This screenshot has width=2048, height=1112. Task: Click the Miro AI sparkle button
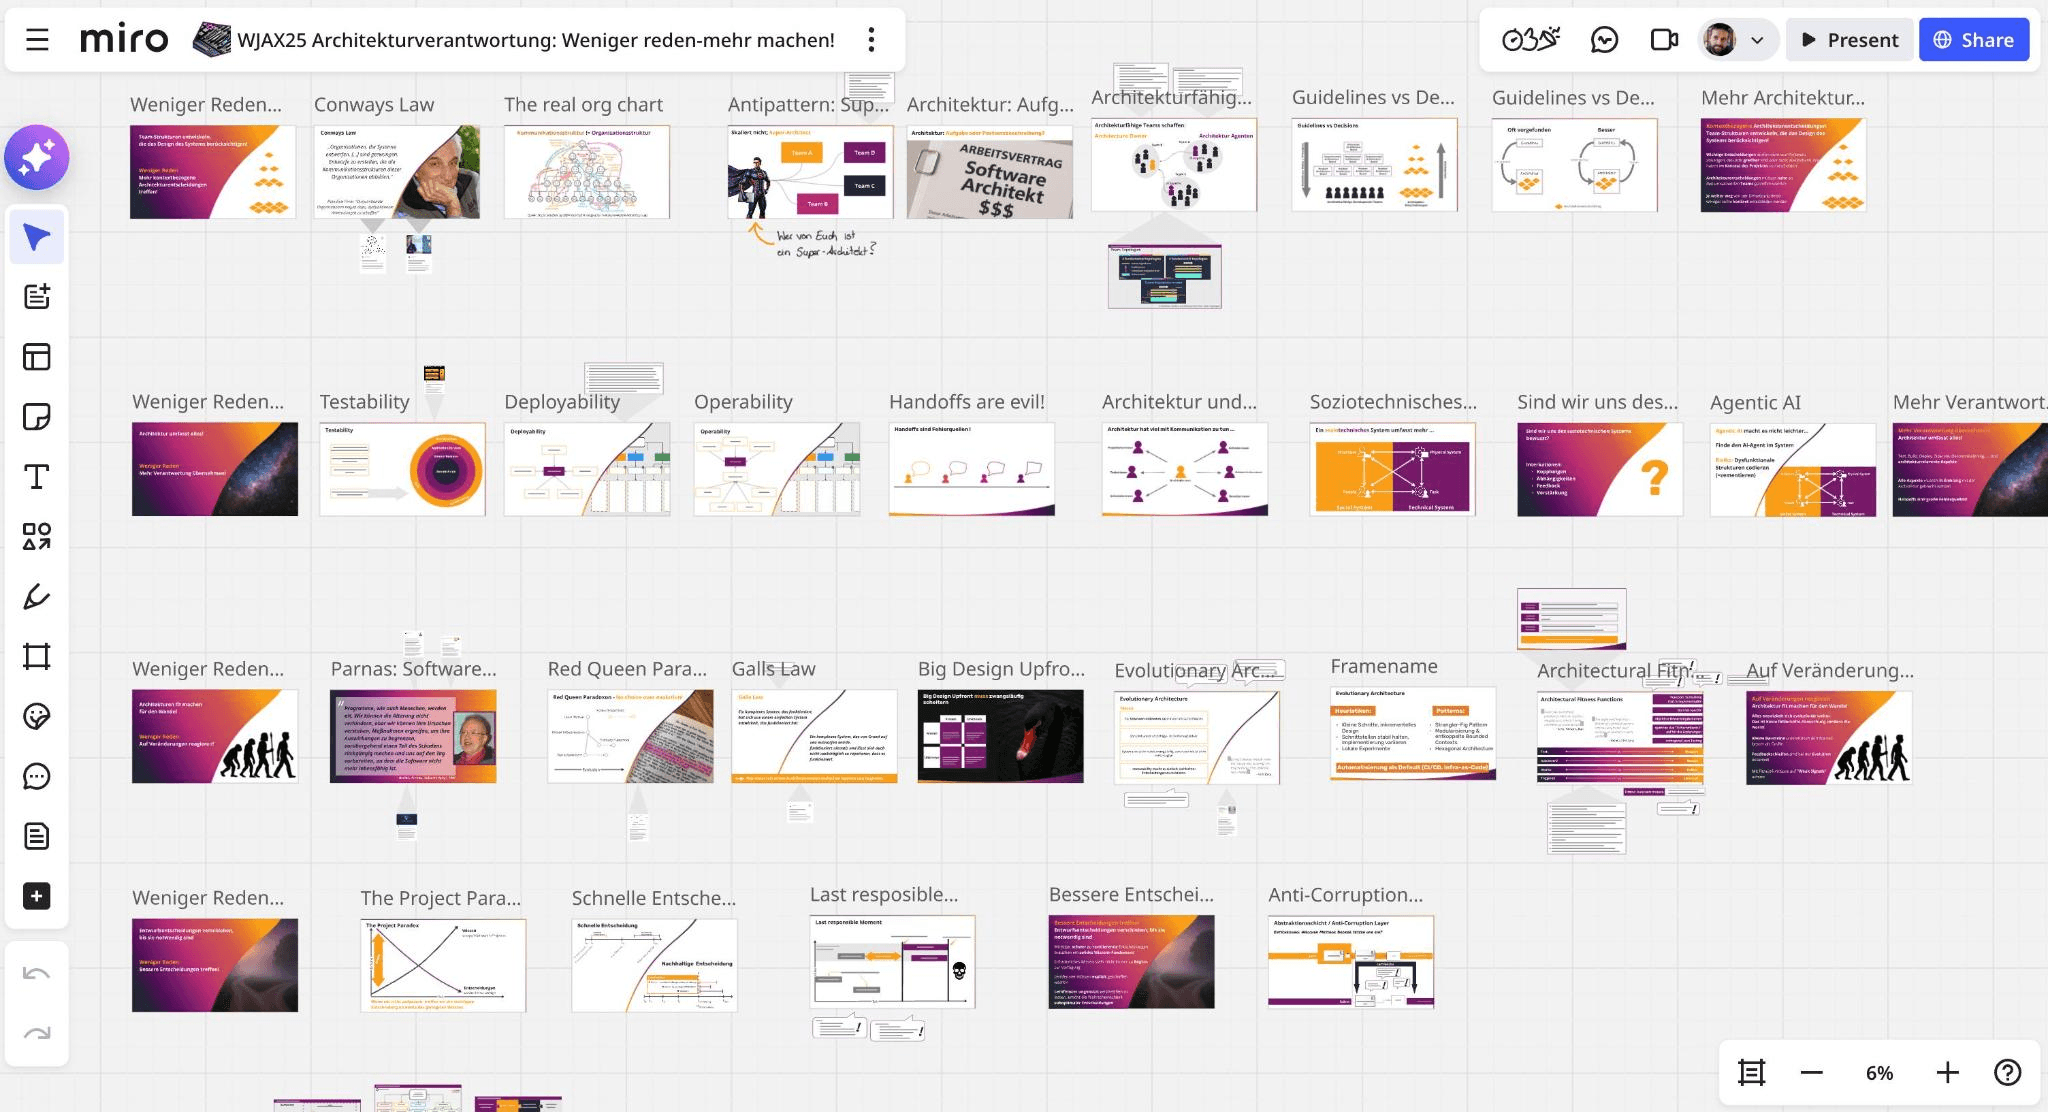click(x=37, y=157)
